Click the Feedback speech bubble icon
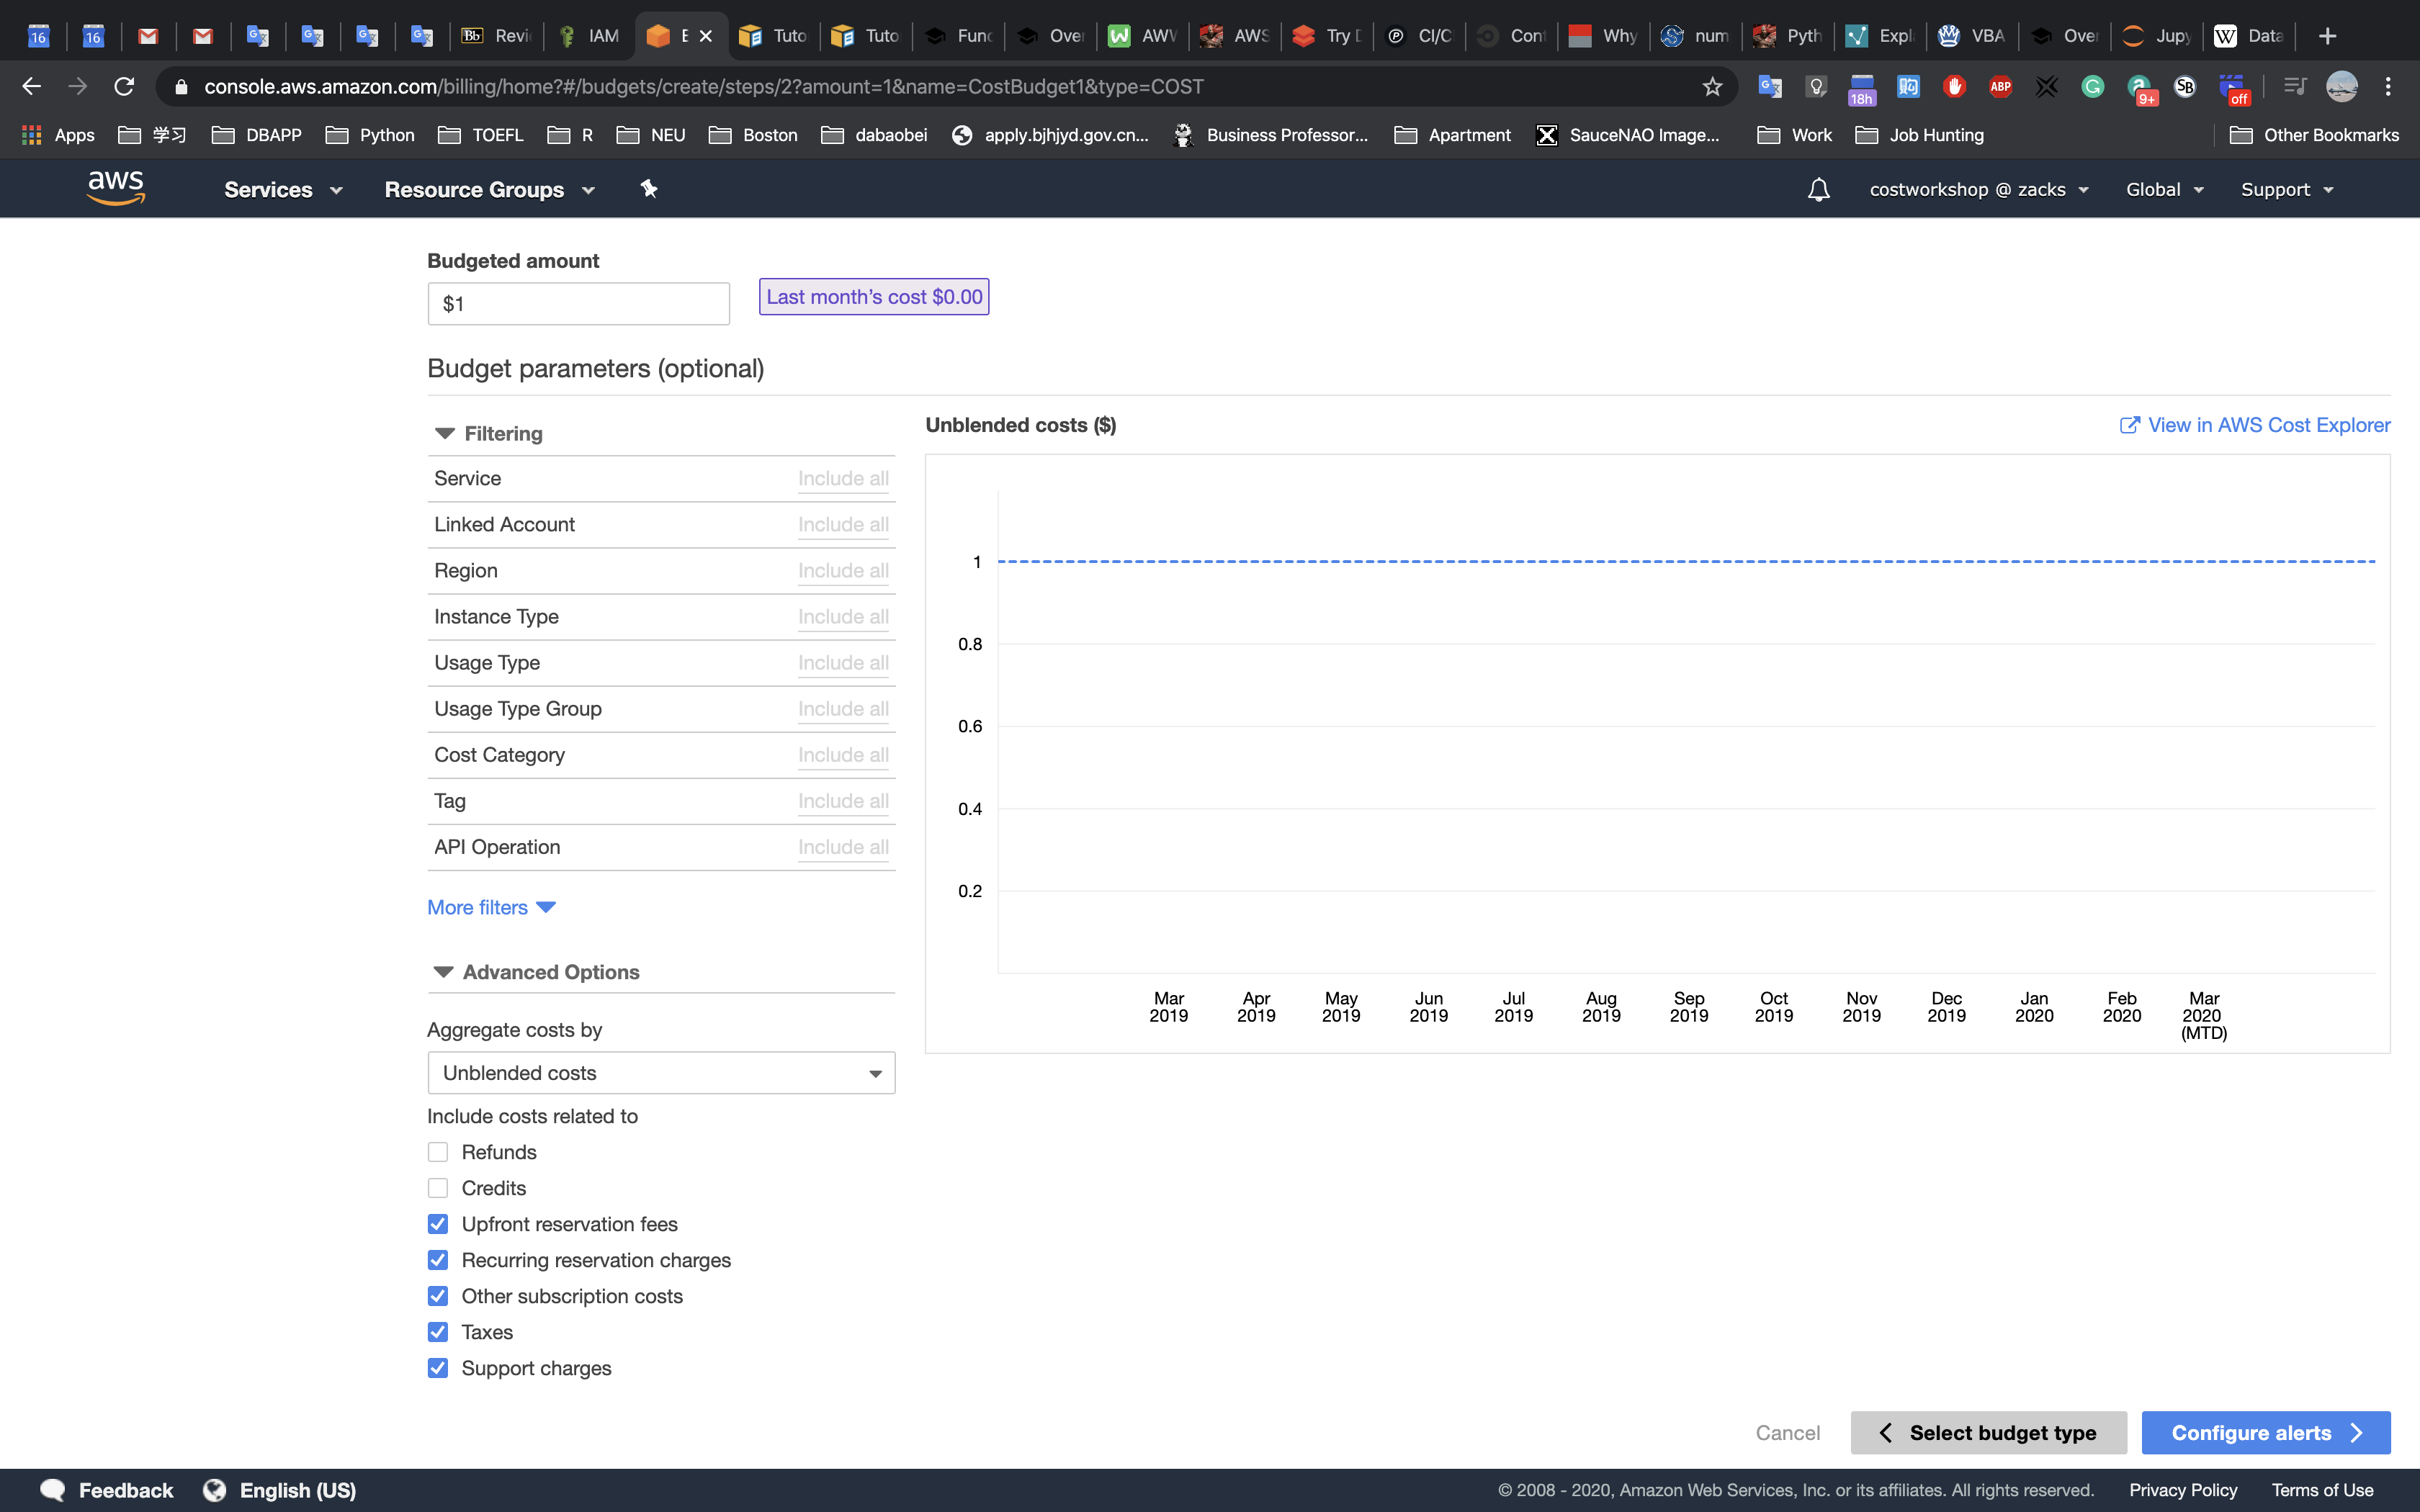Image resolution: width=2420 pixels, height=1512 pixels. tap(52, 1490)
